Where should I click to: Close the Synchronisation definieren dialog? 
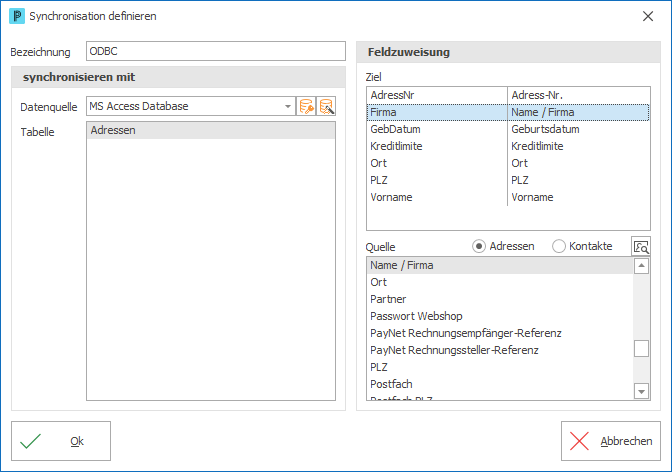[648, 16]
